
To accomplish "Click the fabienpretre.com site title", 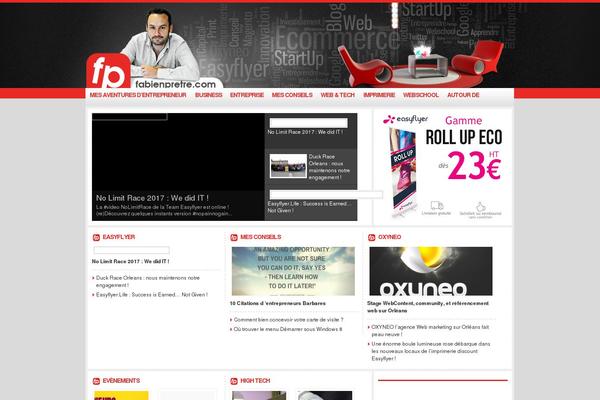I will click(x=176, y=84).
